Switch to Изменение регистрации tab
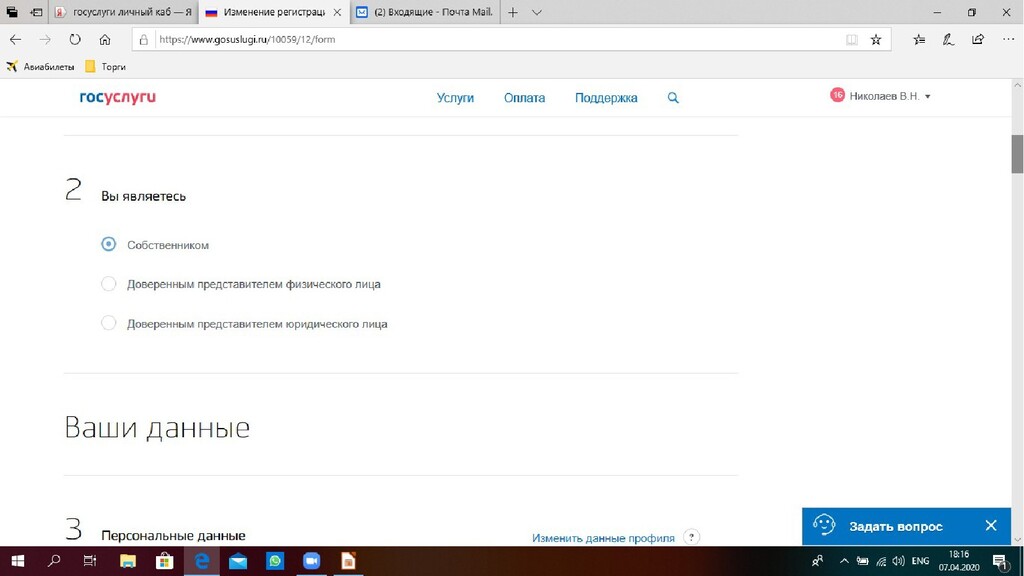This screenshot has height=576, width=1024. point(274,12)
